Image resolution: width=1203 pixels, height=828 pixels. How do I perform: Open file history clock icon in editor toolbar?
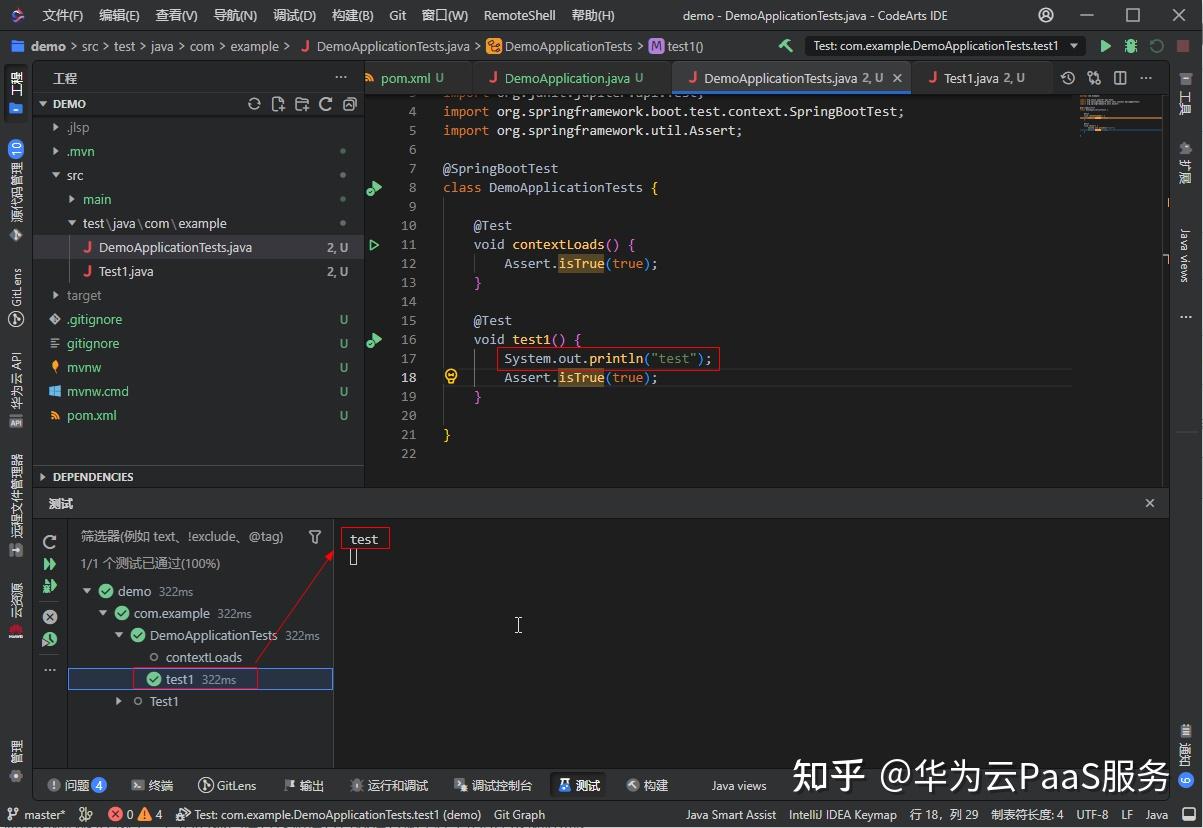pyautogui.click(x=1068, y=78)
